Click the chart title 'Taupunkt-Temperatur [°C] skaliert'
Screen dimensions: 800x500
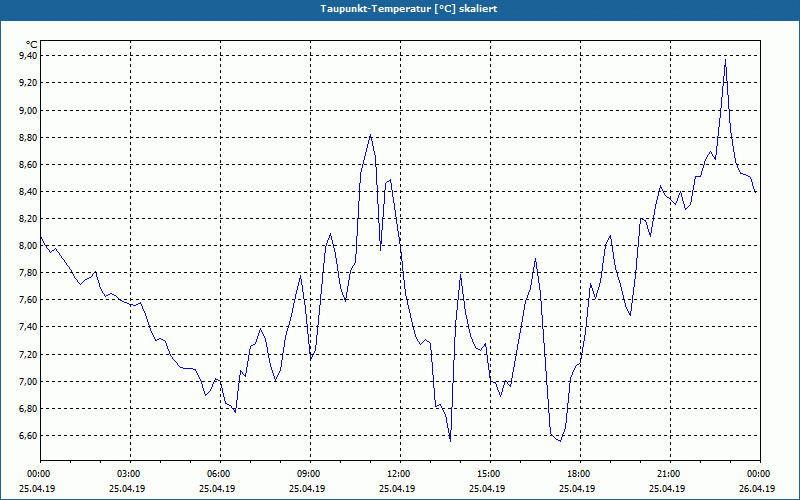pyautogui.click(x=409, y=9)
